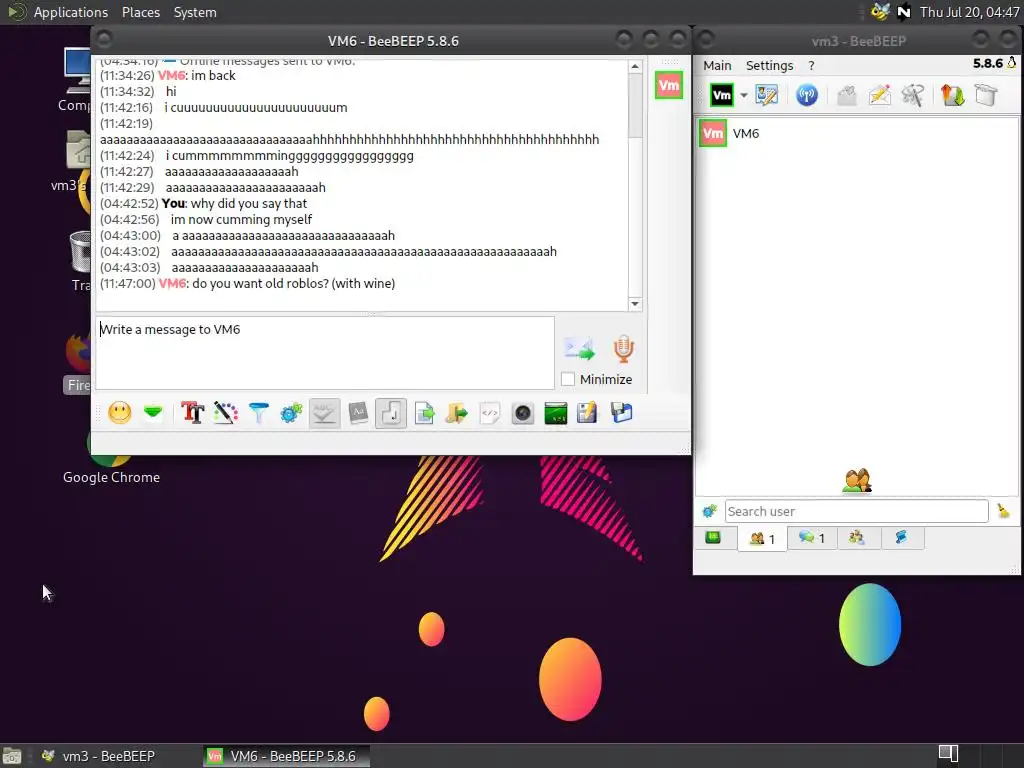
Task: Switch to the green monitor tab
Action: 713,538
